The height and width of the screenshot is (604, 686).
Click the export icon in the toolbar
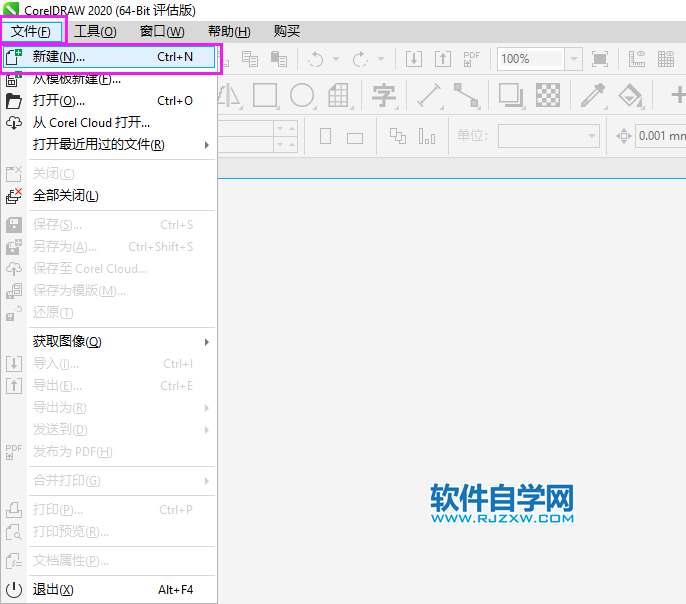pos(443,59)
